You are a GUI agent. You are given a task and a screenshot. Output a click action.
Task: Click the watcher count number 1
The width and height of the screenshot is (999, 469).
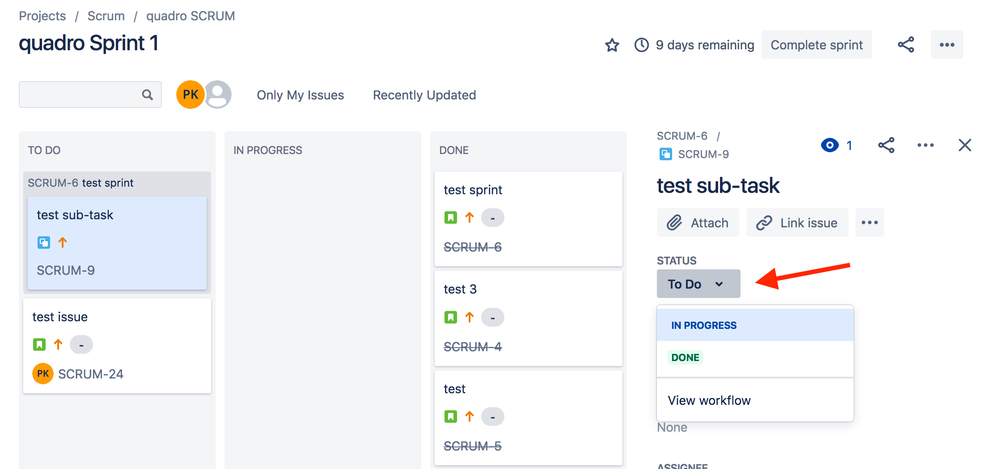[849, 146]
